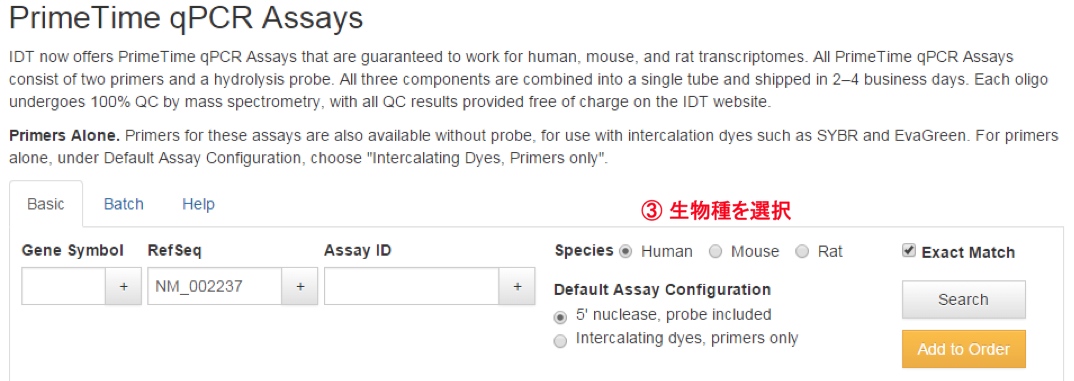The height and width of the screenshot is (381, 1074).
Task: Switch to the Batch tab
Action: click(124, 204)
